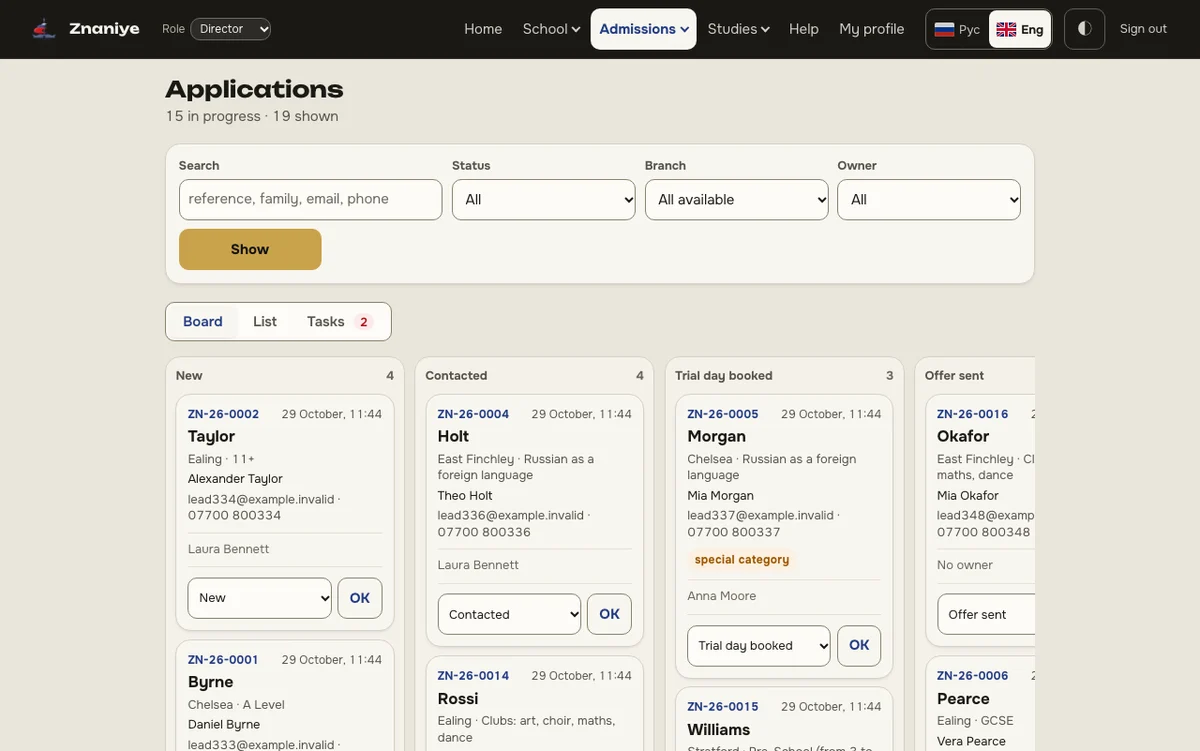Open the Status filter dropdown

click(544, 199)
